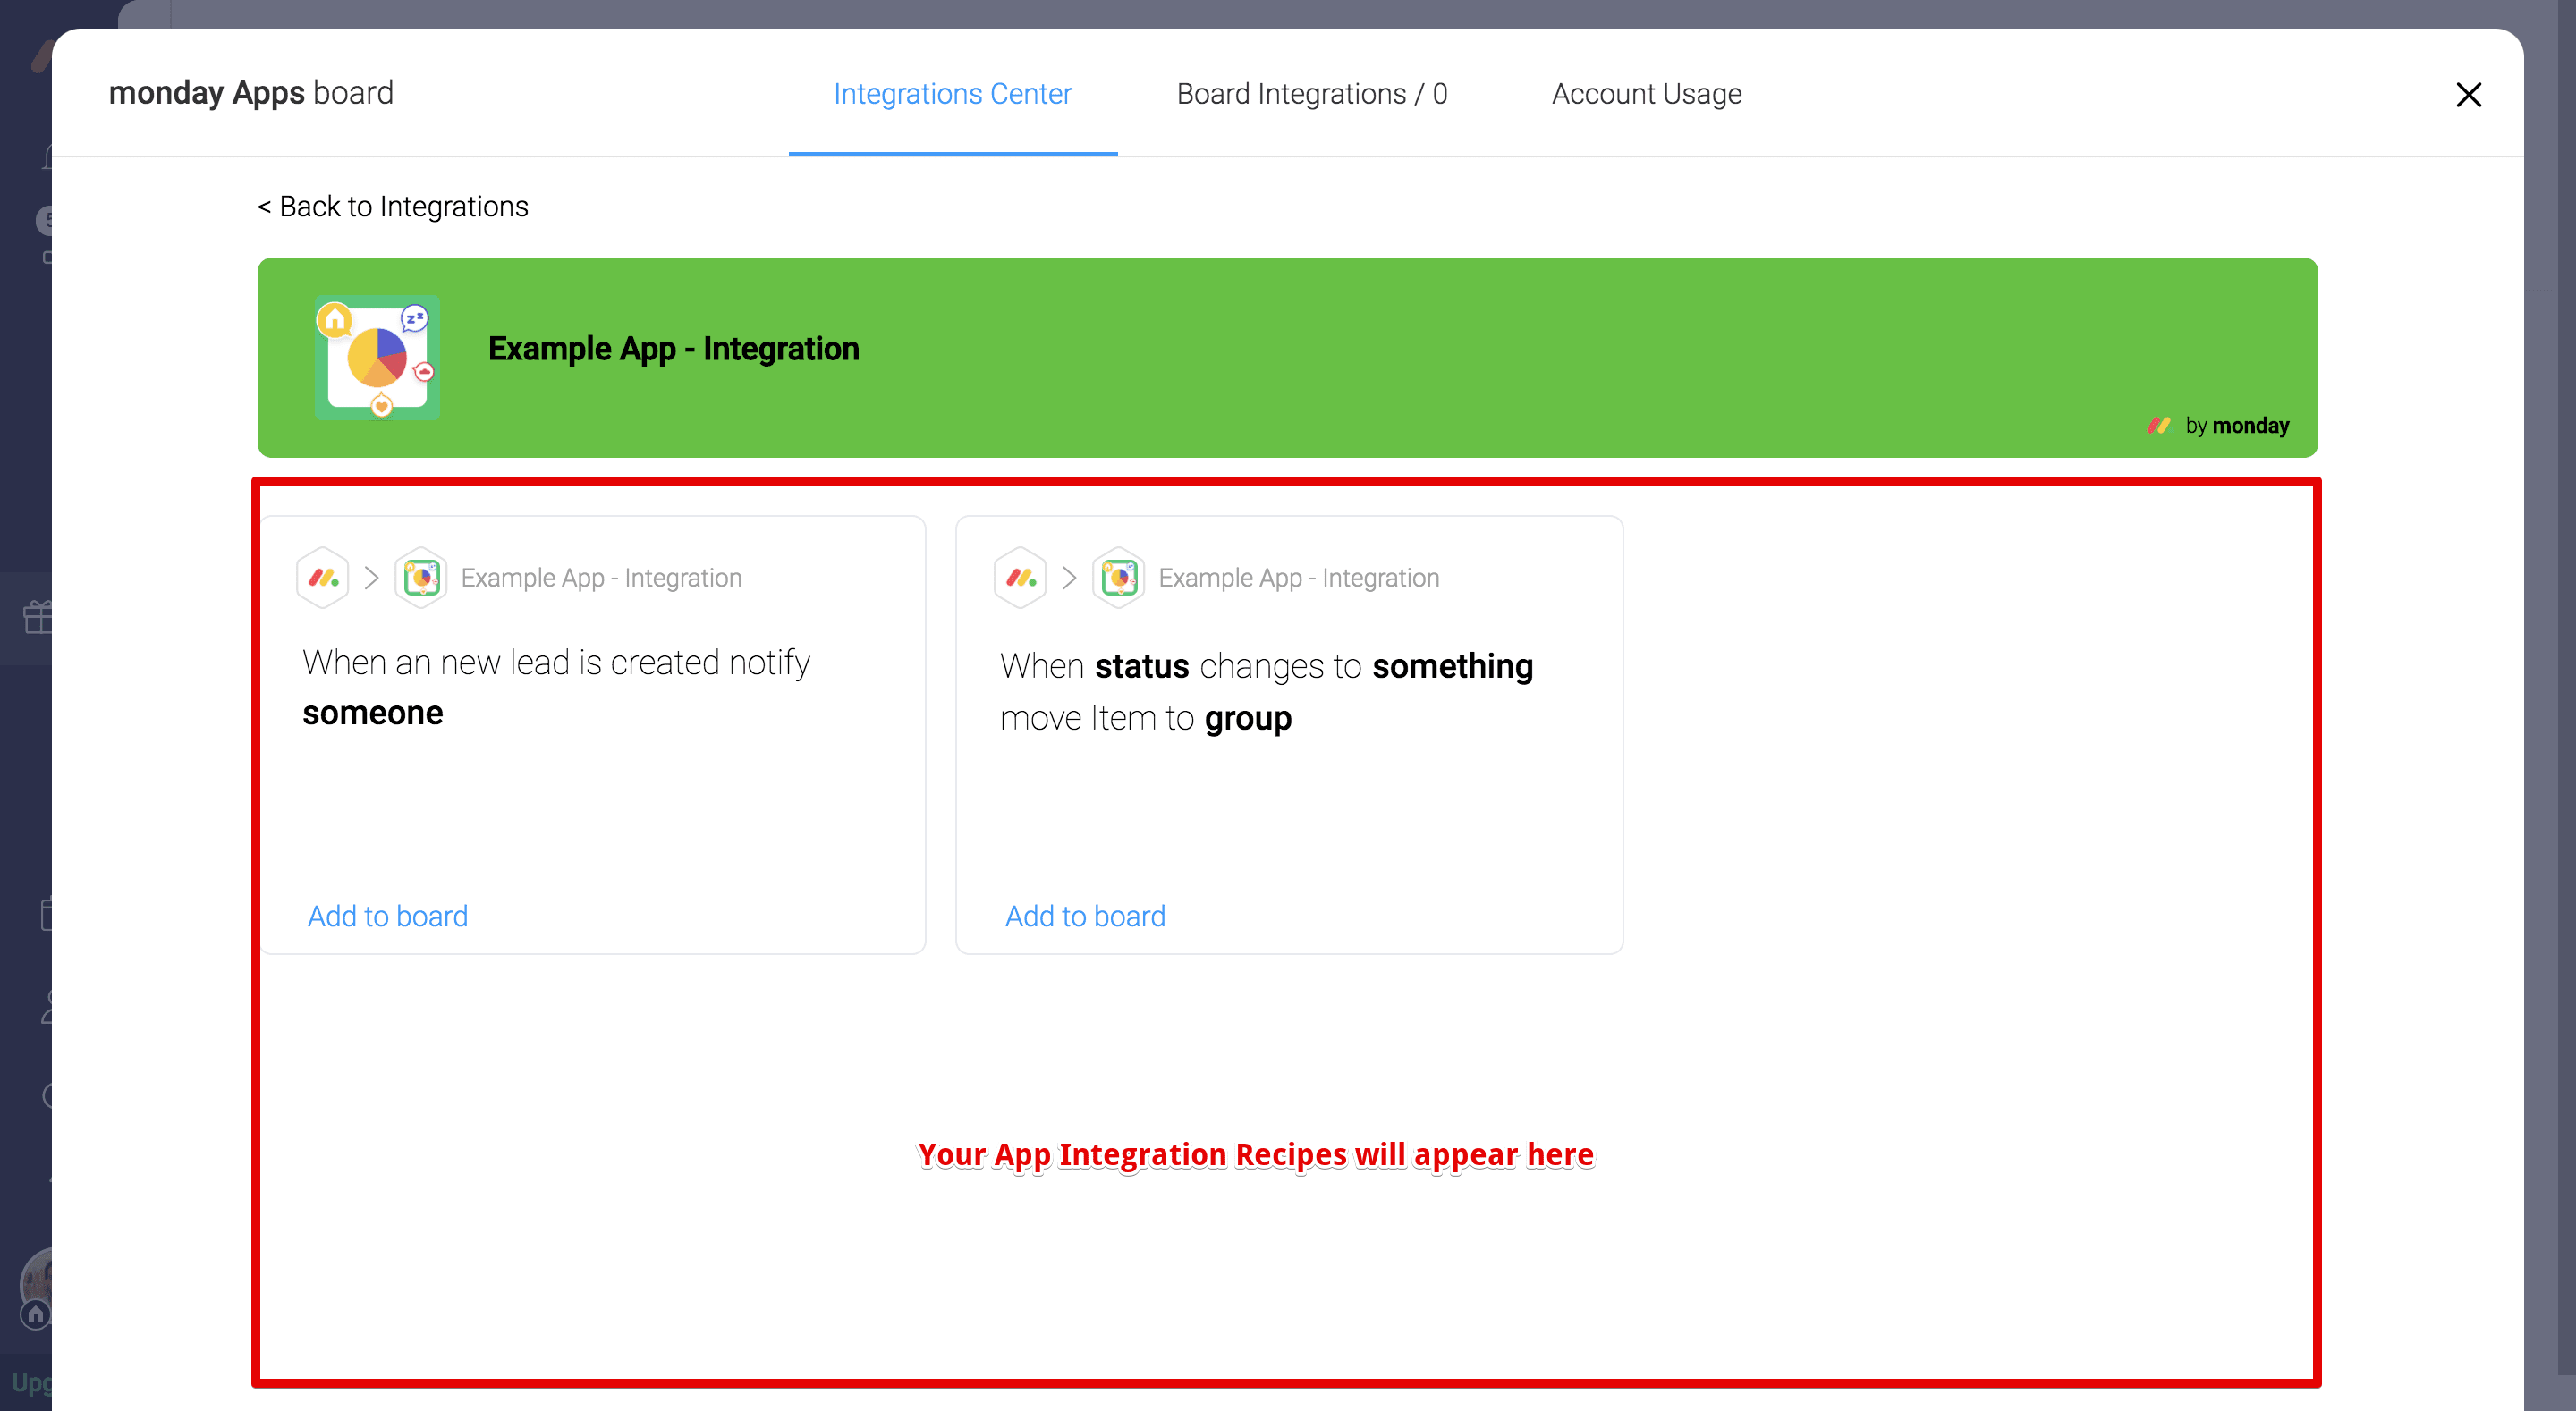The image size is (2576, 1411).
Task: Click the monday logo icon in the status changes recipe card
Action: point(1020,577)
